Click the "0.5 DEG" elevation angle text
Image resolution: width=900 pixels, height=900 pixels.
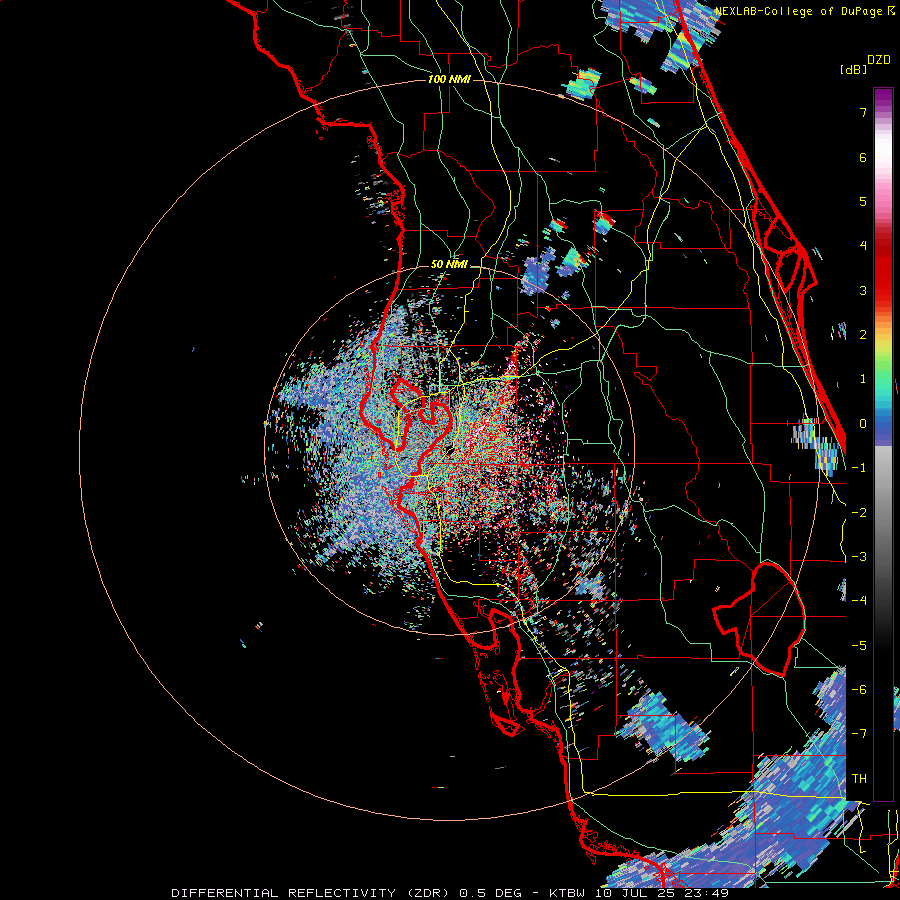pos(490,893)
